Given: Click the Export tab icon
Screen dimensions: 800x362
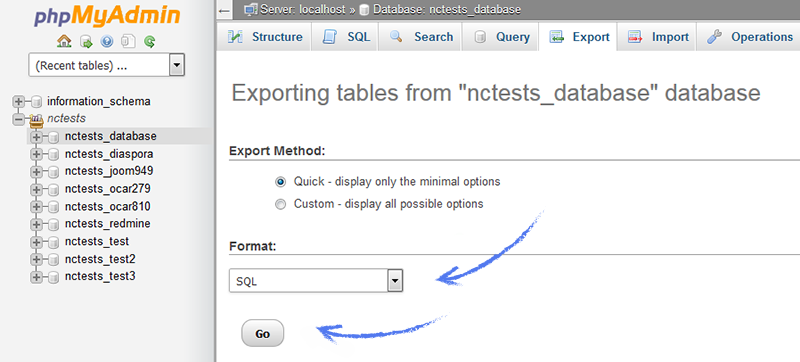Looking at the screenshot, I should [x=556, y=37].
